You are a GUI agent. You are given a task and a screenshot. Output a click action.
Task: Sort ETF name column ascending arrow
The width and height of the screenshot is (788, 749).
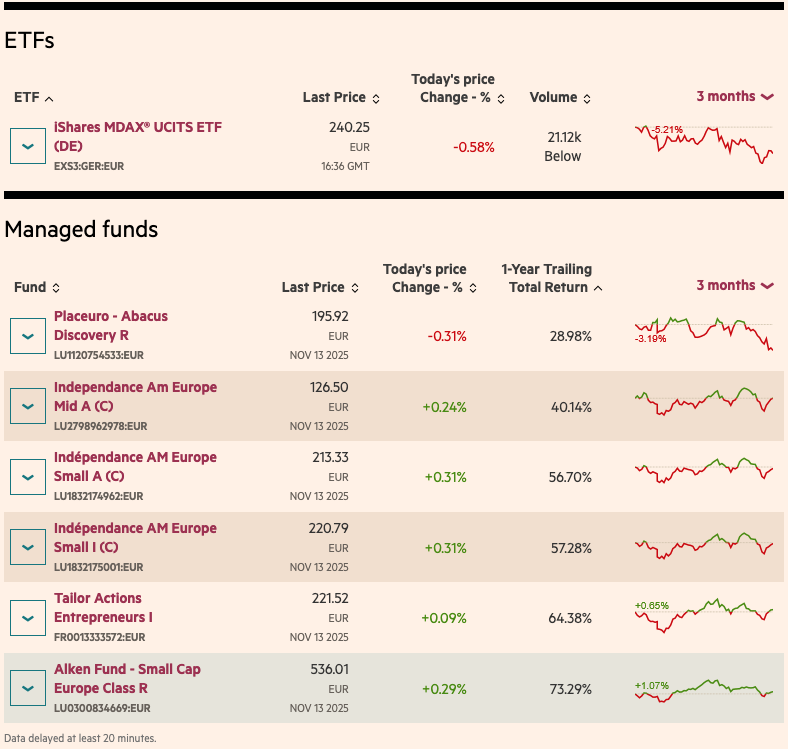coord(50,98)
